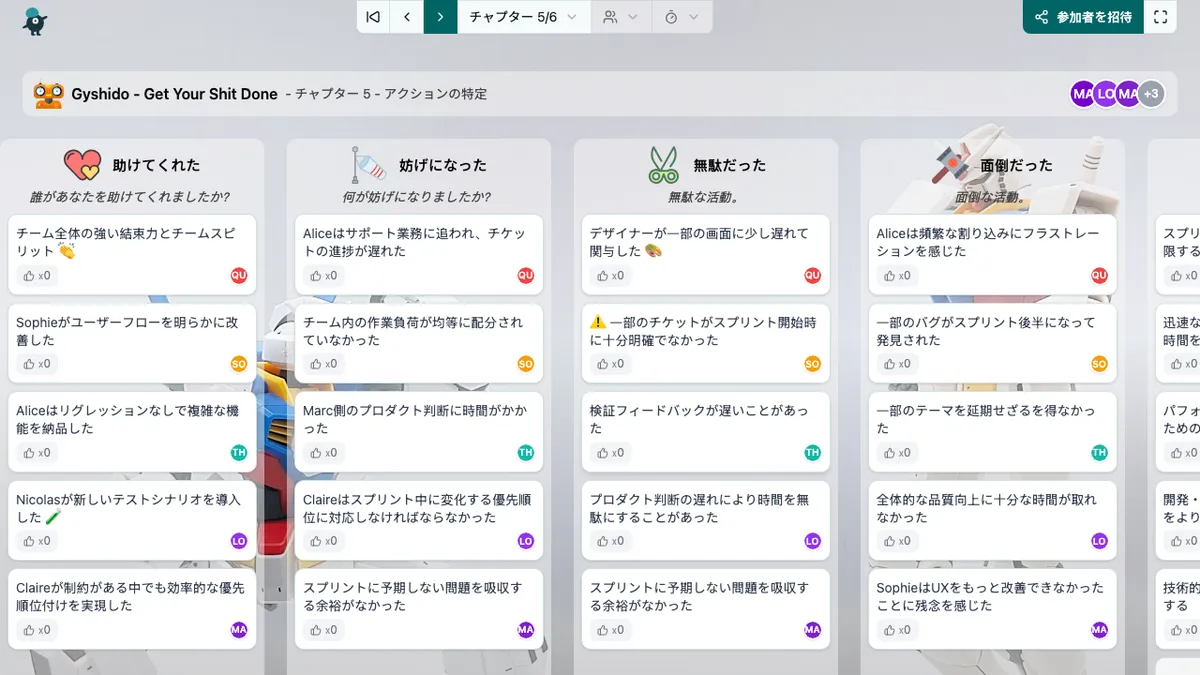Enter fullscreen mode icon
Image resolution: width=1200 pixels, height=675 pixels.
(1160, 17)
